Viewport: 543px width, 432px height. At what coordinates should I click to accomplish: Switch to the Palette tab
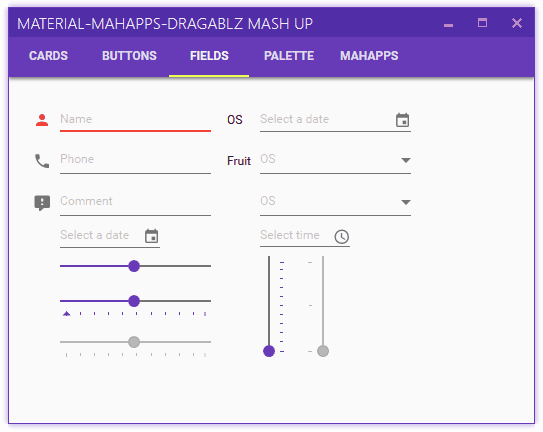pos(289,56)
